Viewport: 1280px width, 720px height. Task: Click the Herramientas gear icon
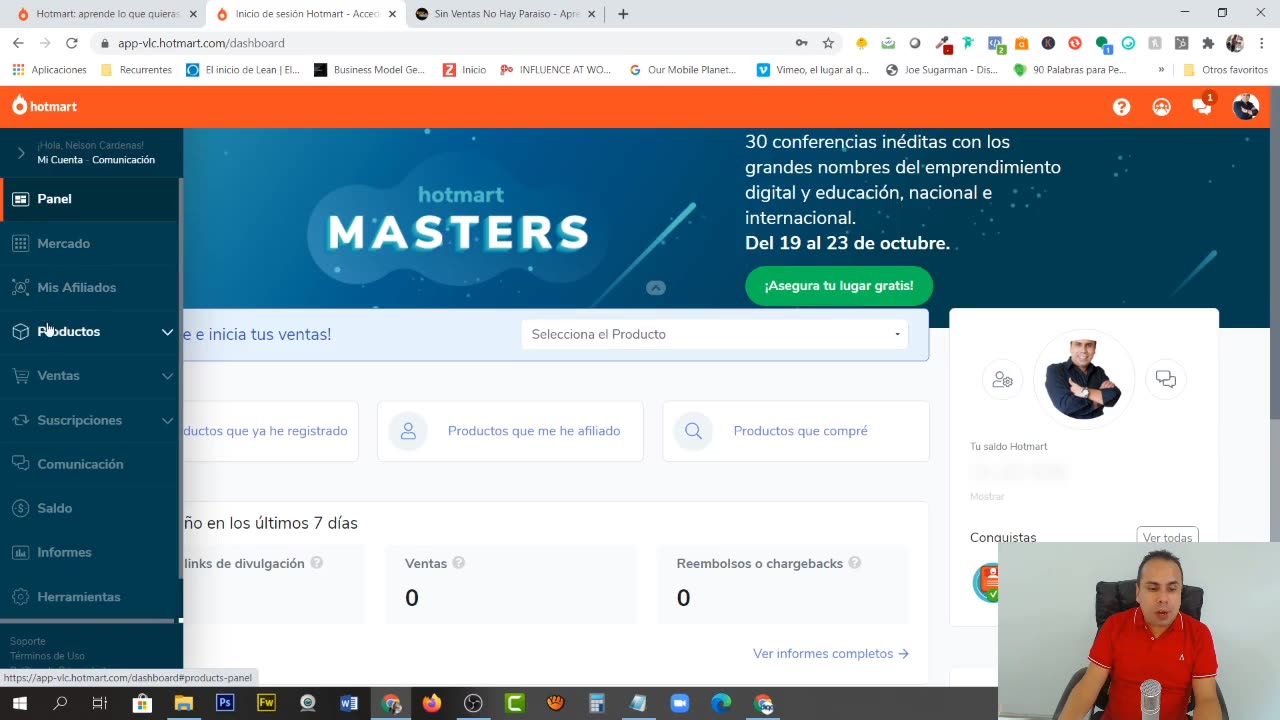[20, 596]
